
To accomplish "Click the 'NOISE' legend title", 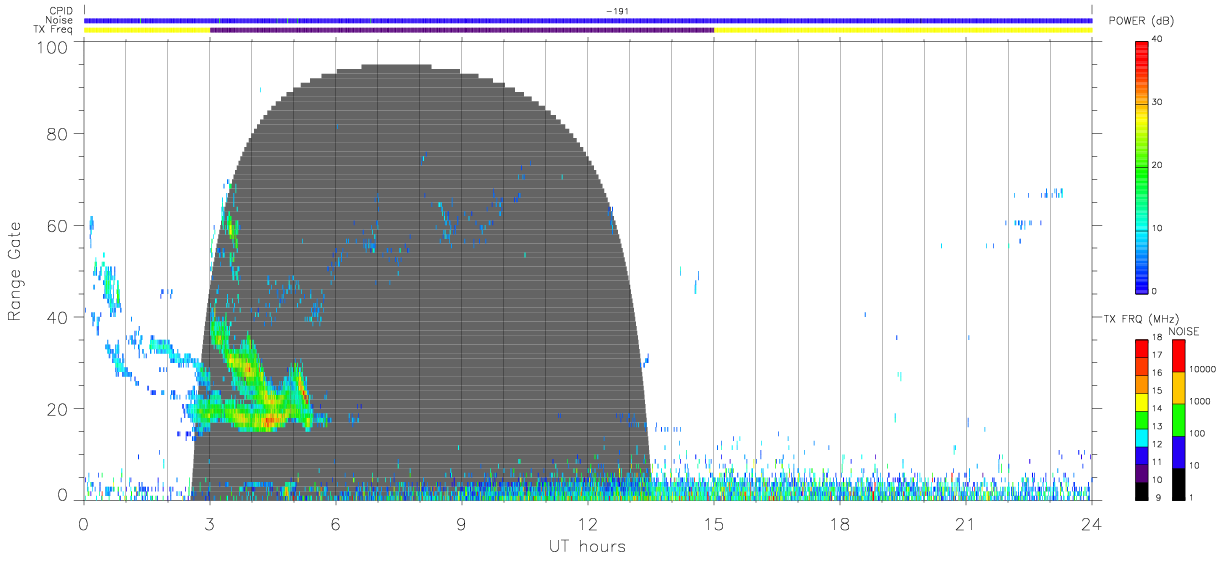I will pos(1184,331).
